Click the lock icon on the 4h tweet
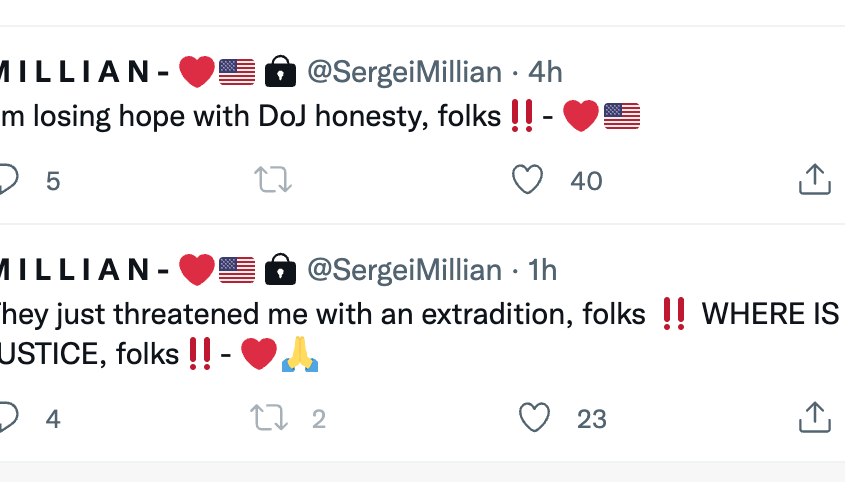This screenshot has height=482, width=845. 281,72
